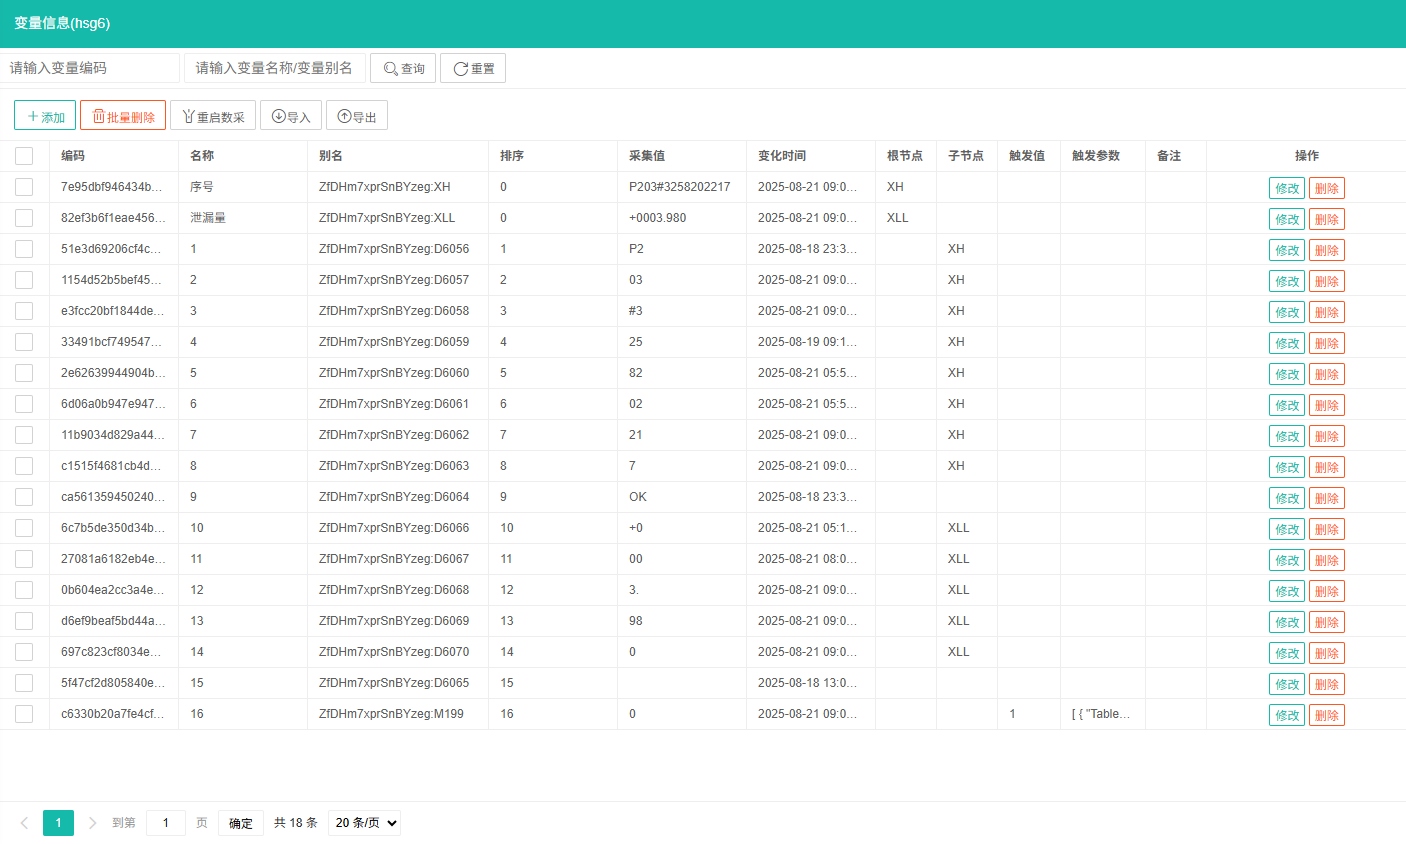Click 删除 for the D6064 row
1406x844 pixels.
[1327, 498]
